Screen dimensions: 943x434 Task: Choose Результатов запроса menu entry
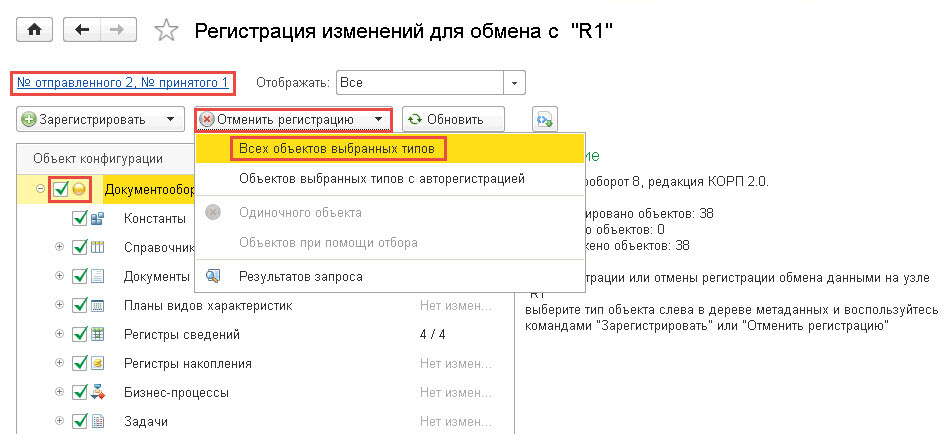390,277
